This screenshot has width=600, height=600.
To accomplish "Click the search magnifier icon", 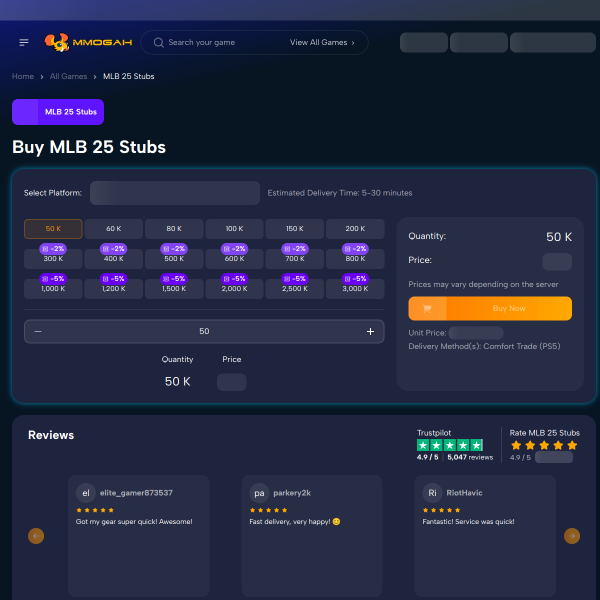I will click(158, 42).
